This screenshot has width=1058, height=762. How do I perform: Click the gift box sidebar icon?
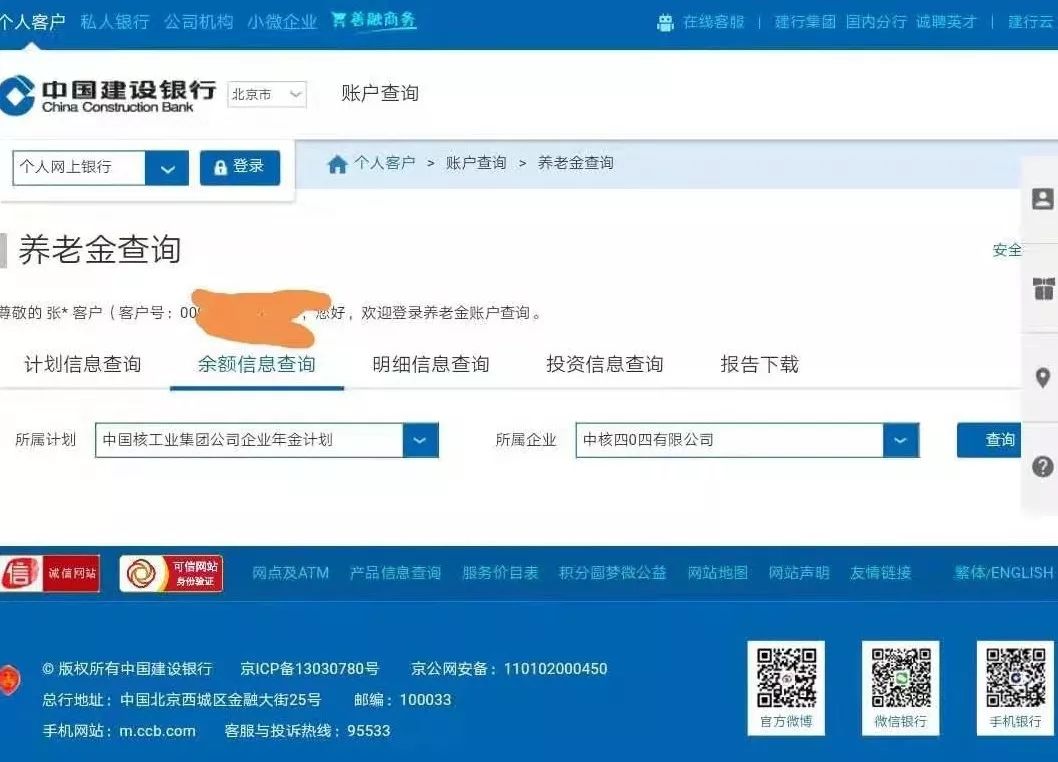[1043, 288]
